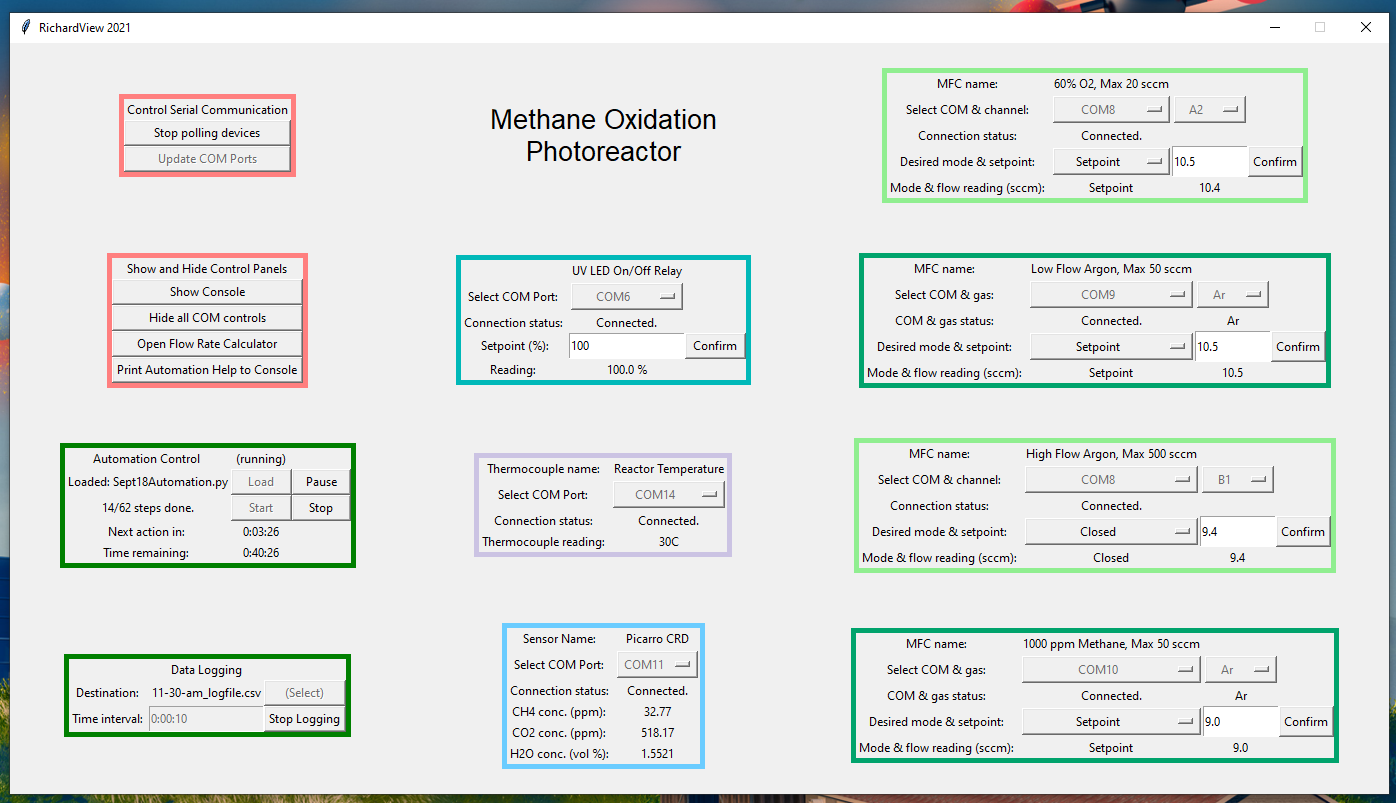Click the RichardView feather icon in title bar
Viewport: 1396px width, 803px height.
tap(24, 27)
